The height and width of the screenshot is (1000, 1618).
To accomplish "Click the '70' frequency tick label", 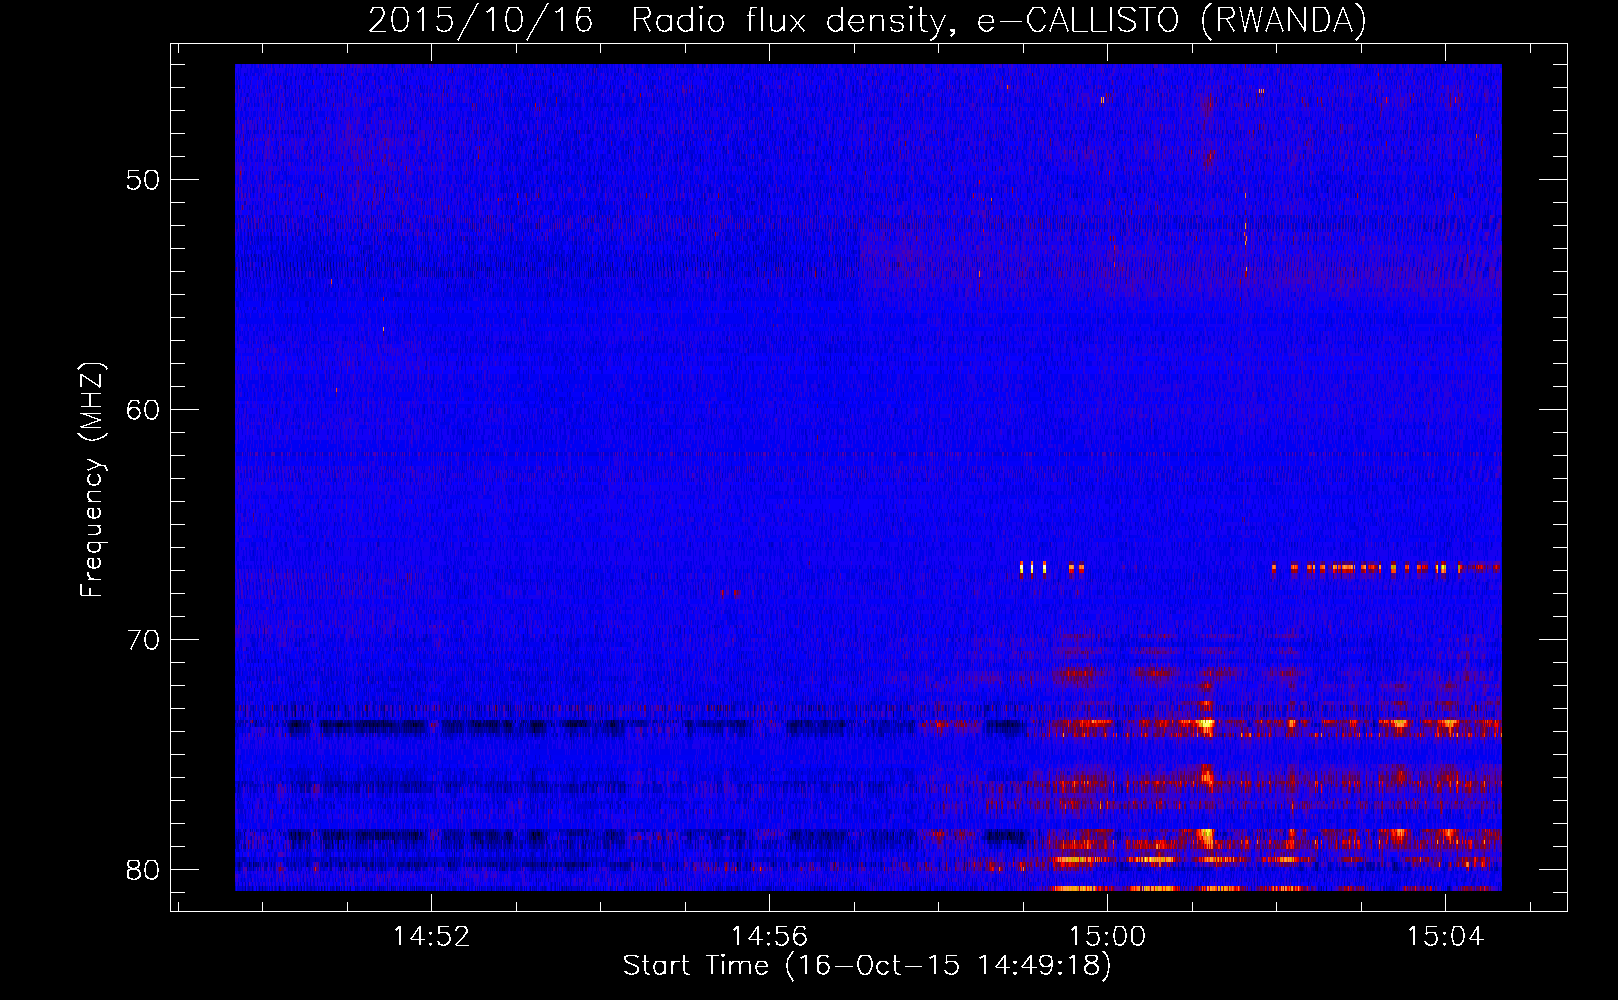I will click(143, 640).
